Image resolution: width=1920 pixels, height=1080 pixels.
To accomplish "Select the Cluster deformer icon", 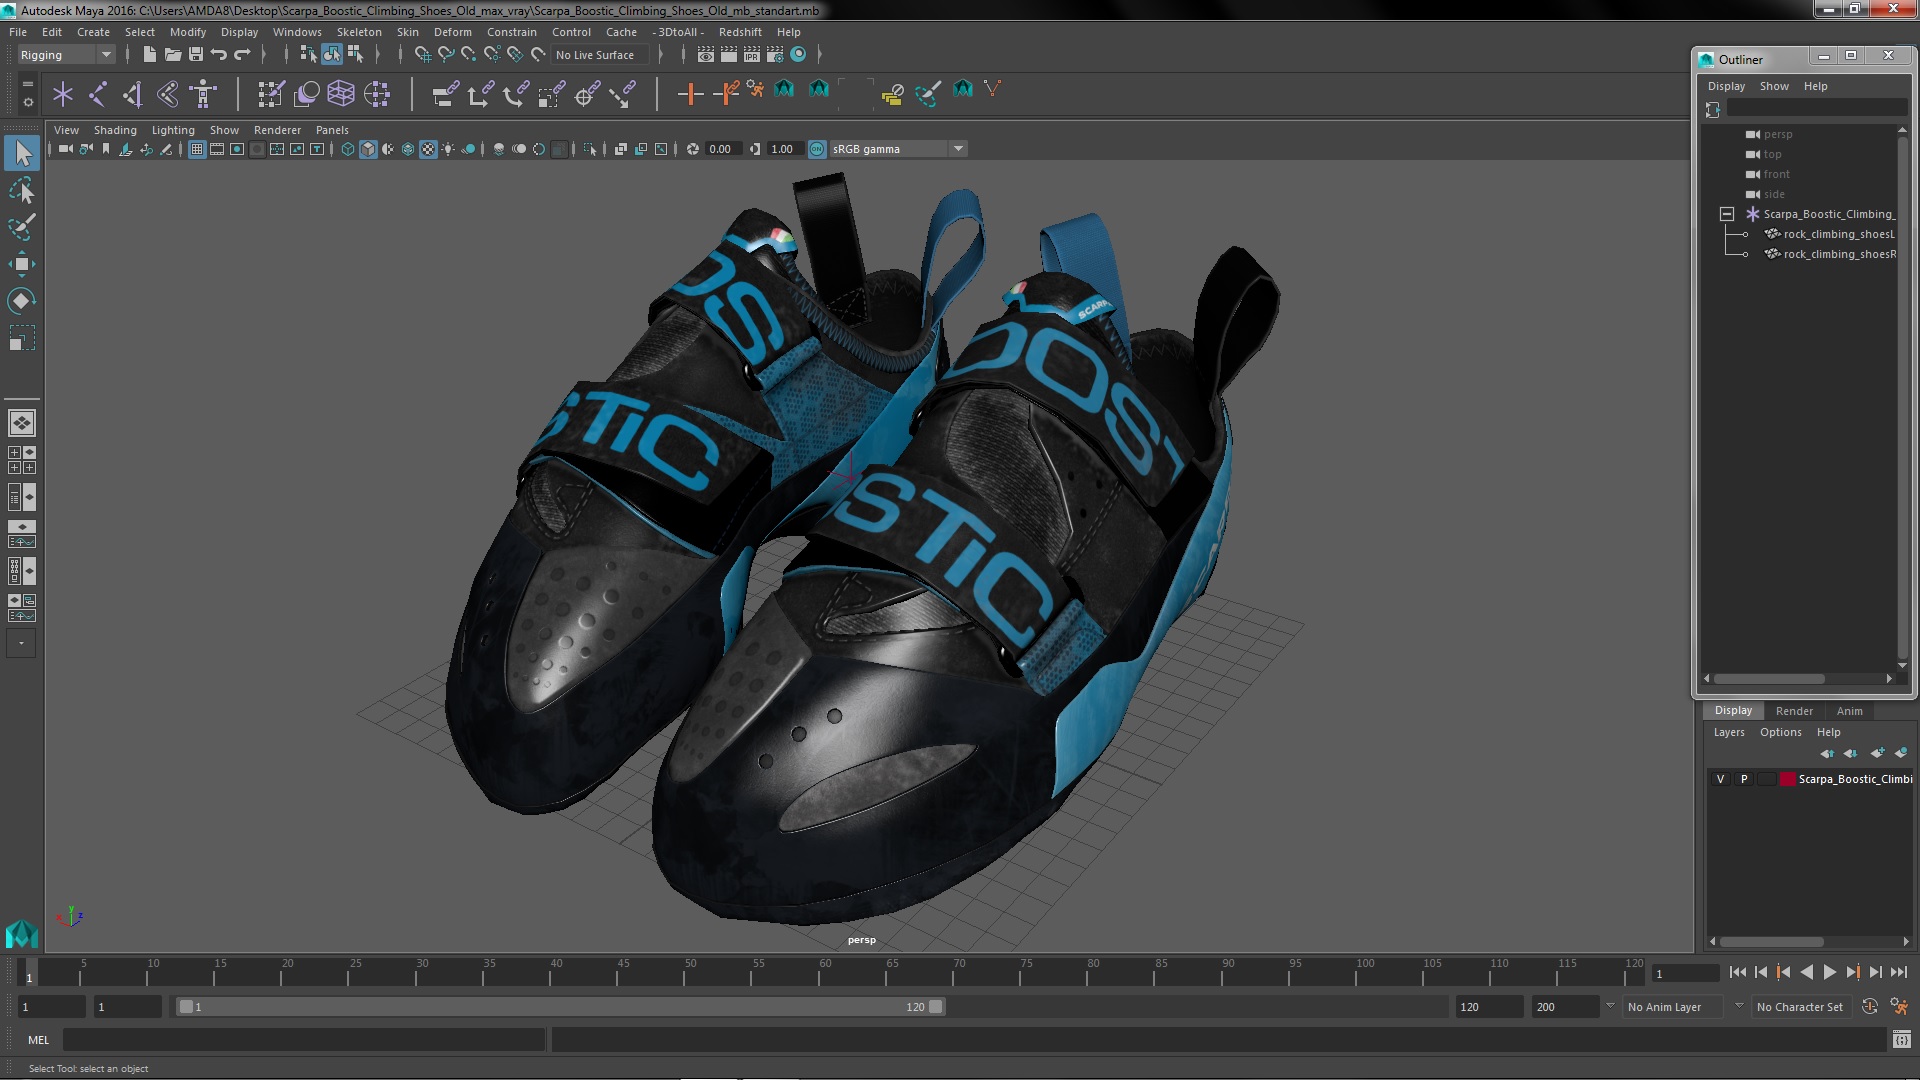I will (x=377, y=94).
